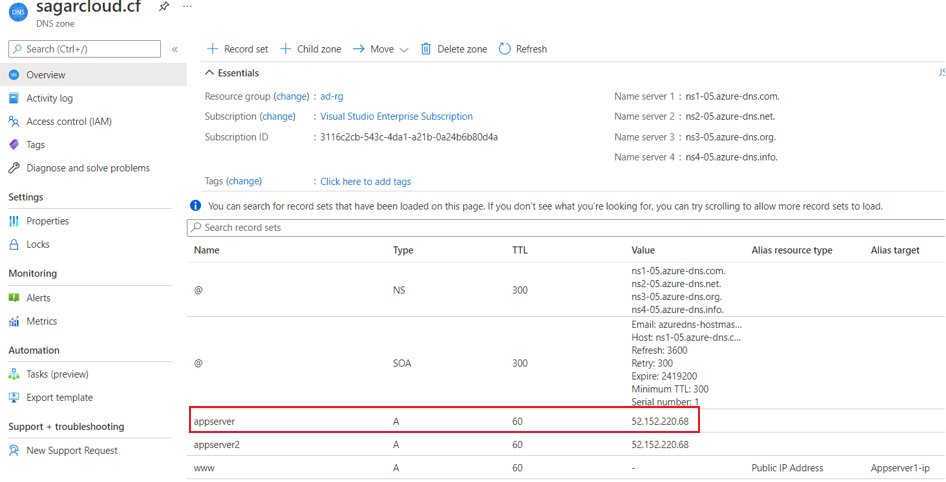This screenshot has width=946, height=482.
Task: Click 'Click here to add tags' link
Action: click(x=365, y=182)
